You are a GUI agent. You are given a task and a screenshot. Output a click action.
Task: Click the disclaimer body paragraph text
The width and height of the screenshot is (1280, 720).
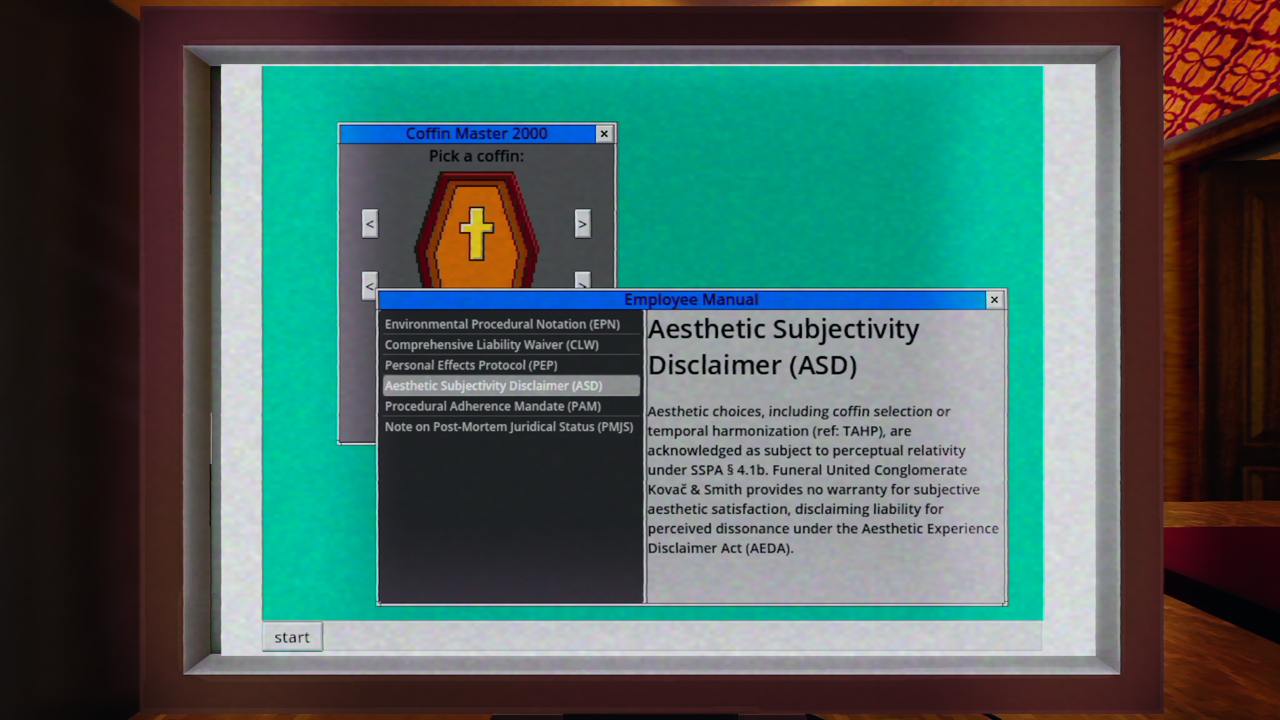tap(822, 479)
